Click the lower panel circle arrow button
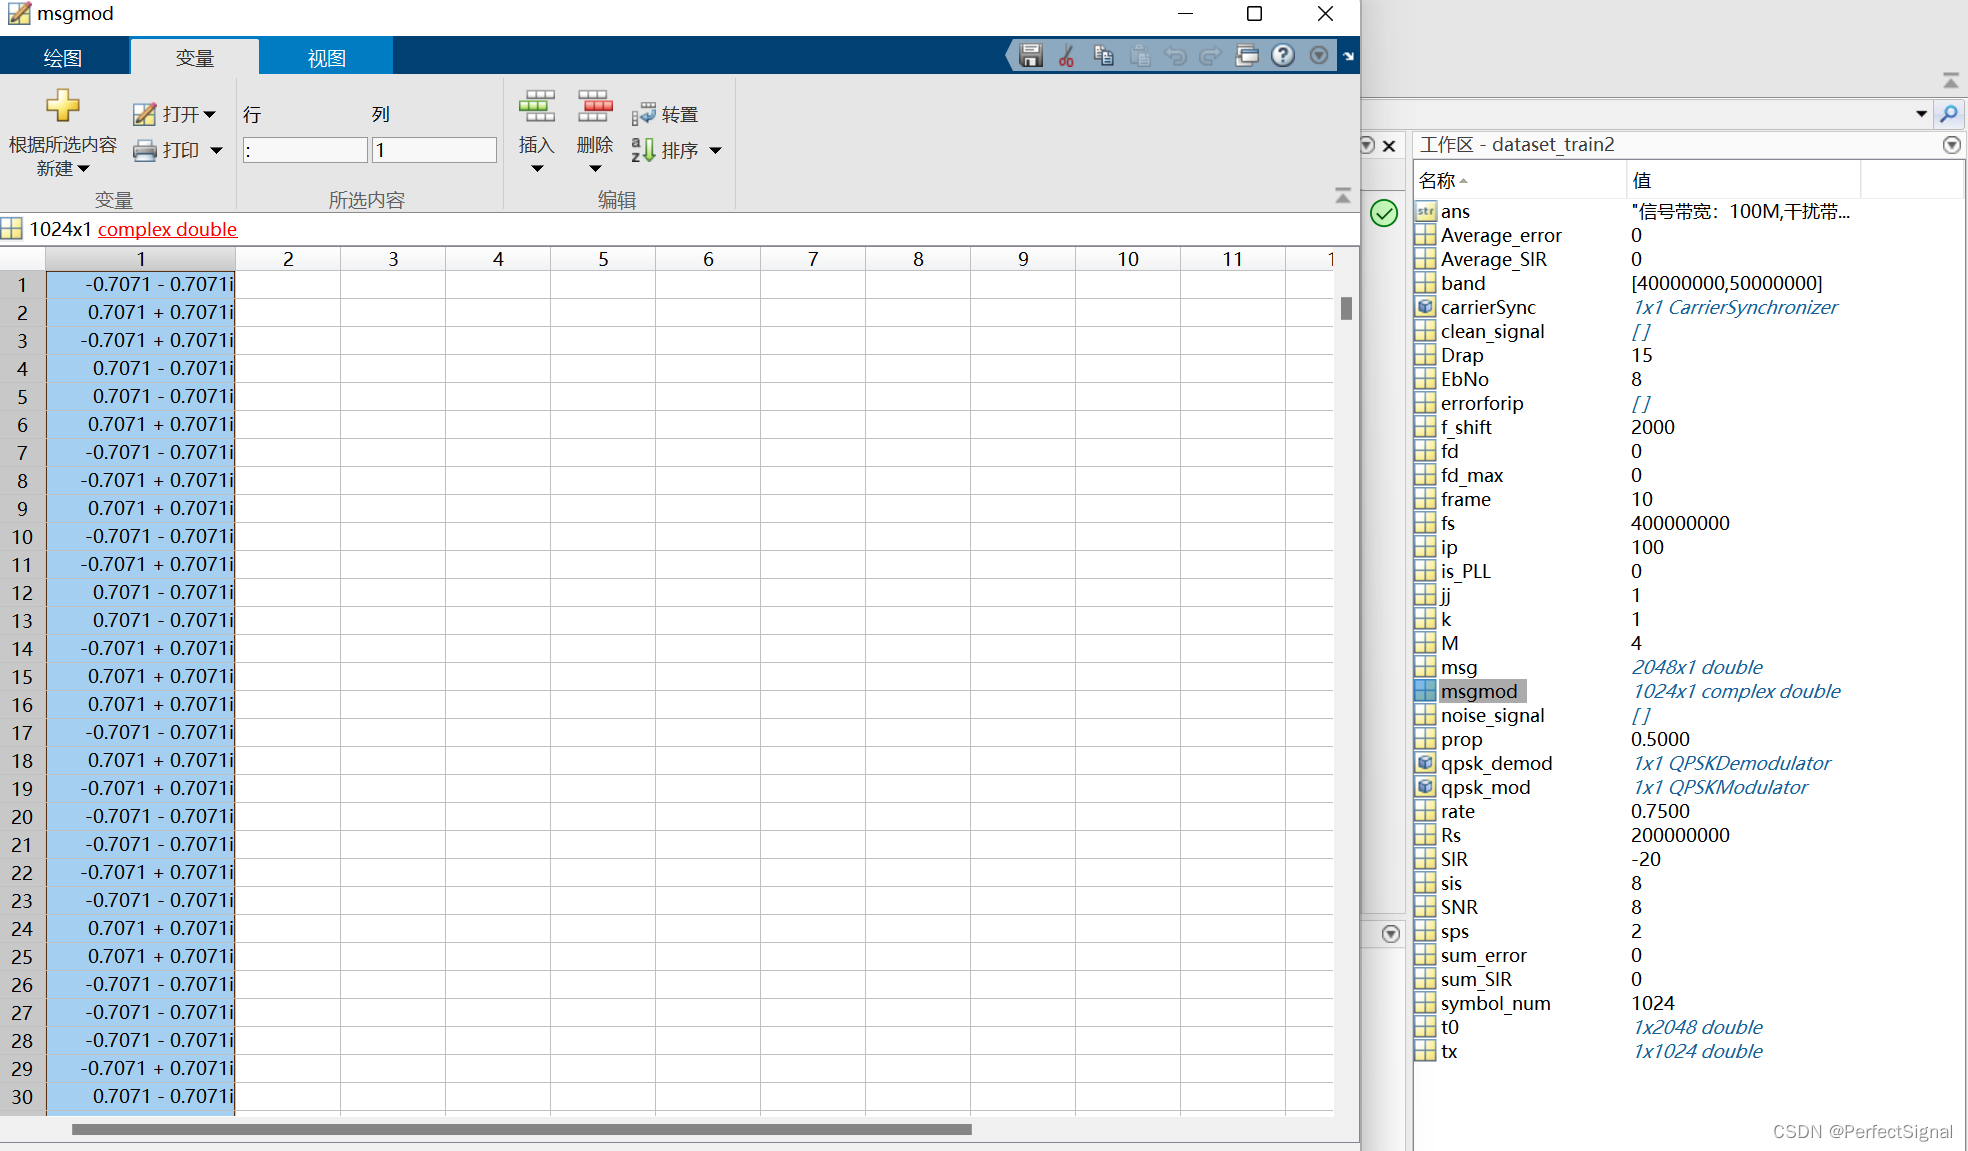This screenshot has width=1968, height=1151. [x=1390, y=934]
